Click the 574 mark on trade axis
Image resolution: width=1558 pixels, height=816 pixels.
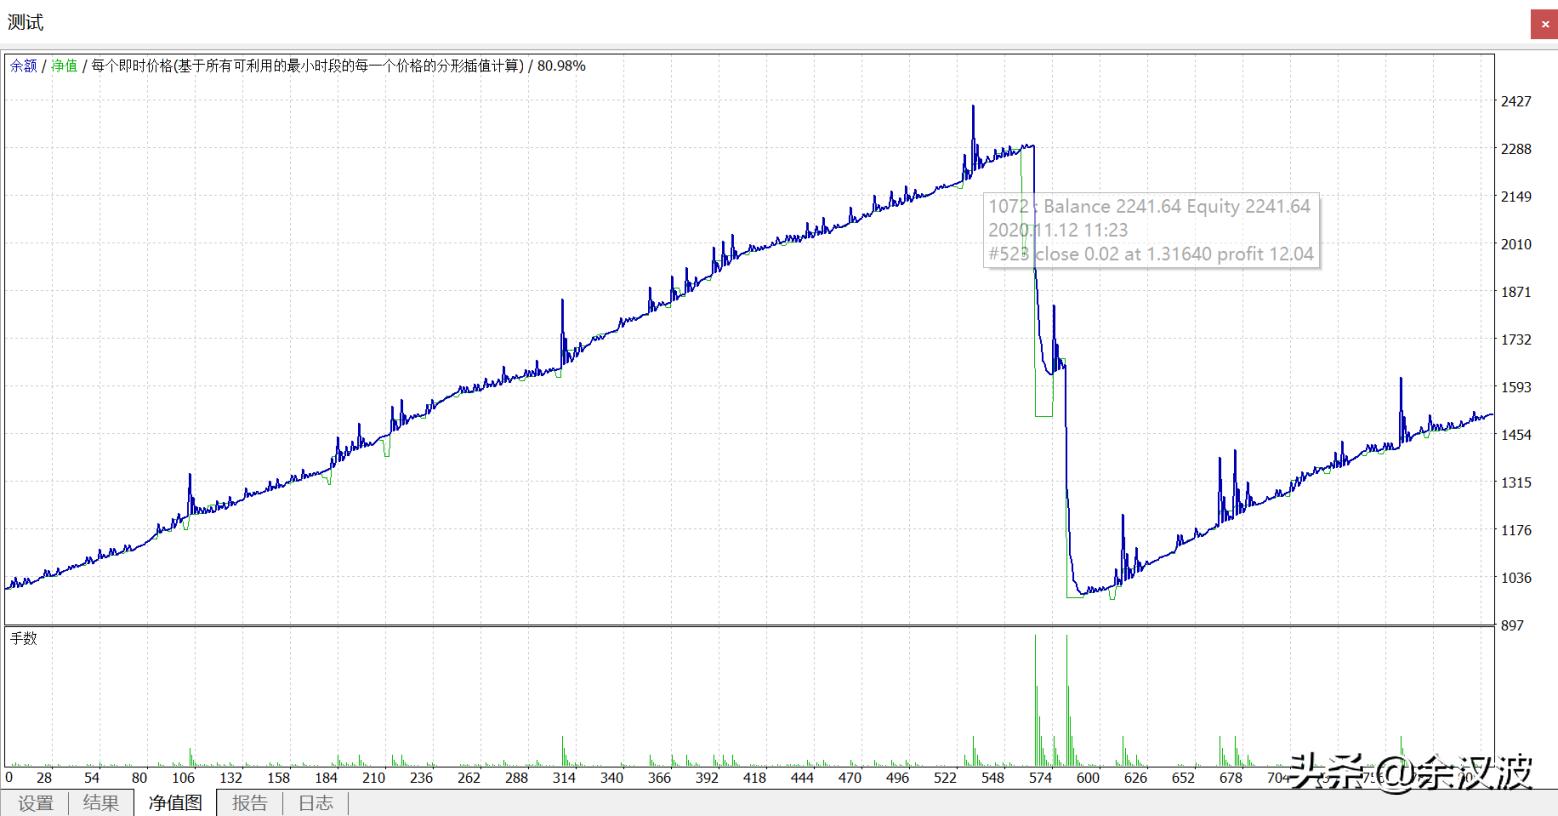1040,777
